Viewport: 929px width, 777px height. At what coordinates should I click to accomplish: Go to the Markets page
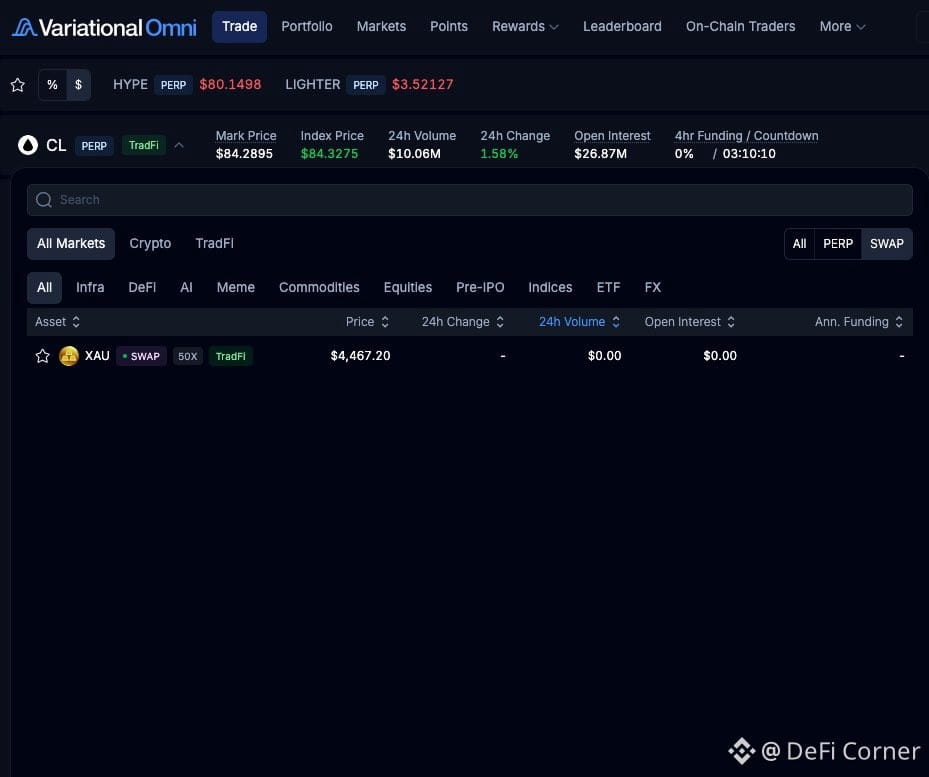(382, 27)
